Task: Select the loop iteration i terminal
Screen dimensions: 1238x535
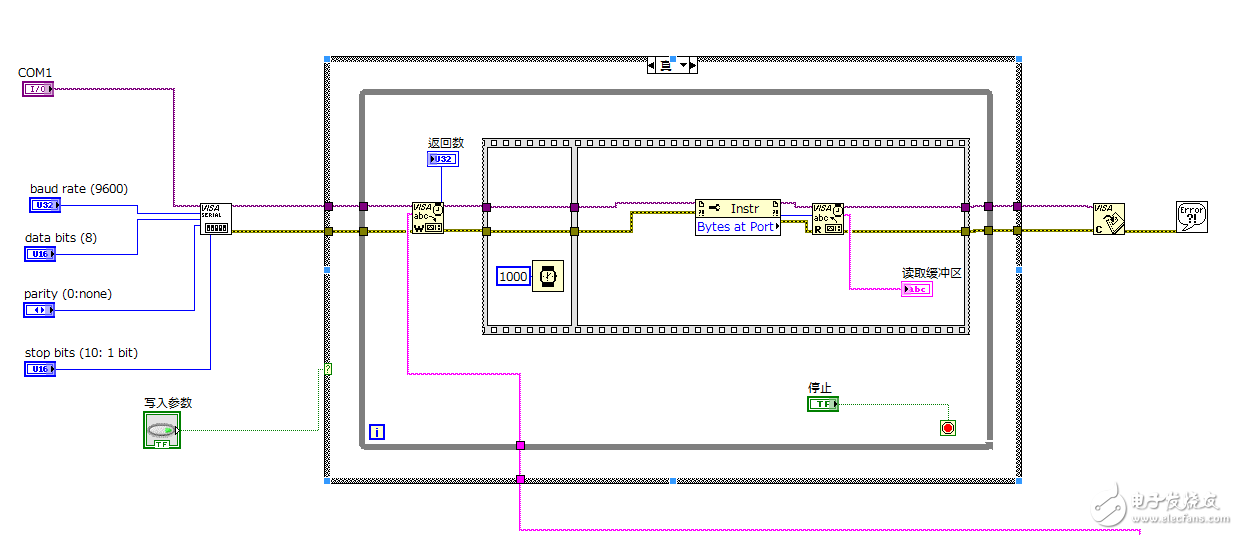Action: (377, 432)
